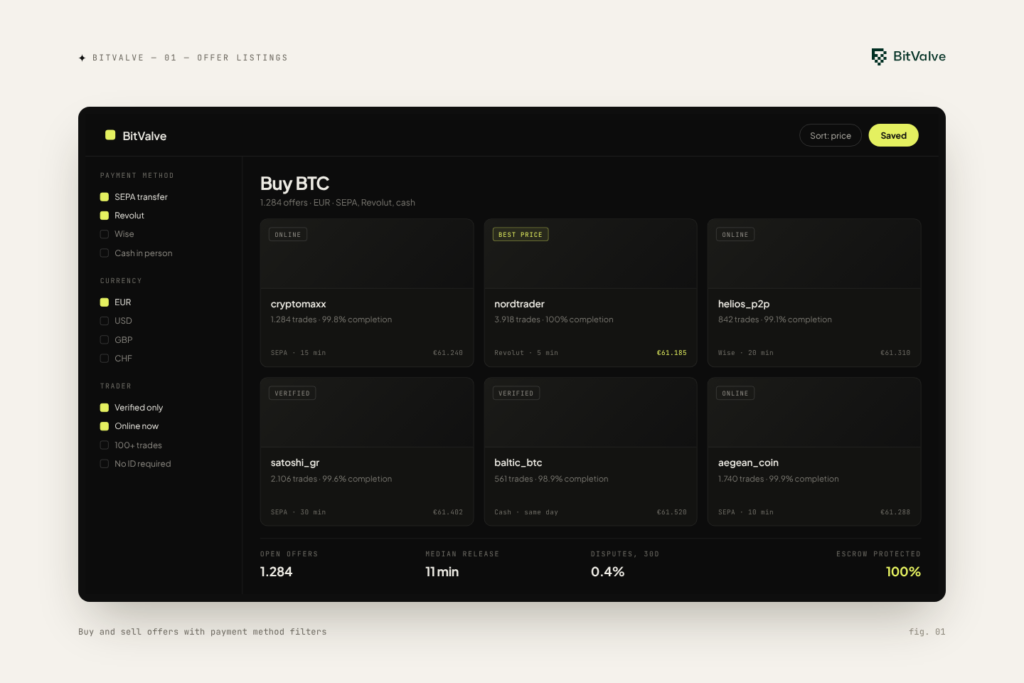Click the €61.402 price on satoshi_gr
Screen dimensions: 1024x683
point(448,512)
